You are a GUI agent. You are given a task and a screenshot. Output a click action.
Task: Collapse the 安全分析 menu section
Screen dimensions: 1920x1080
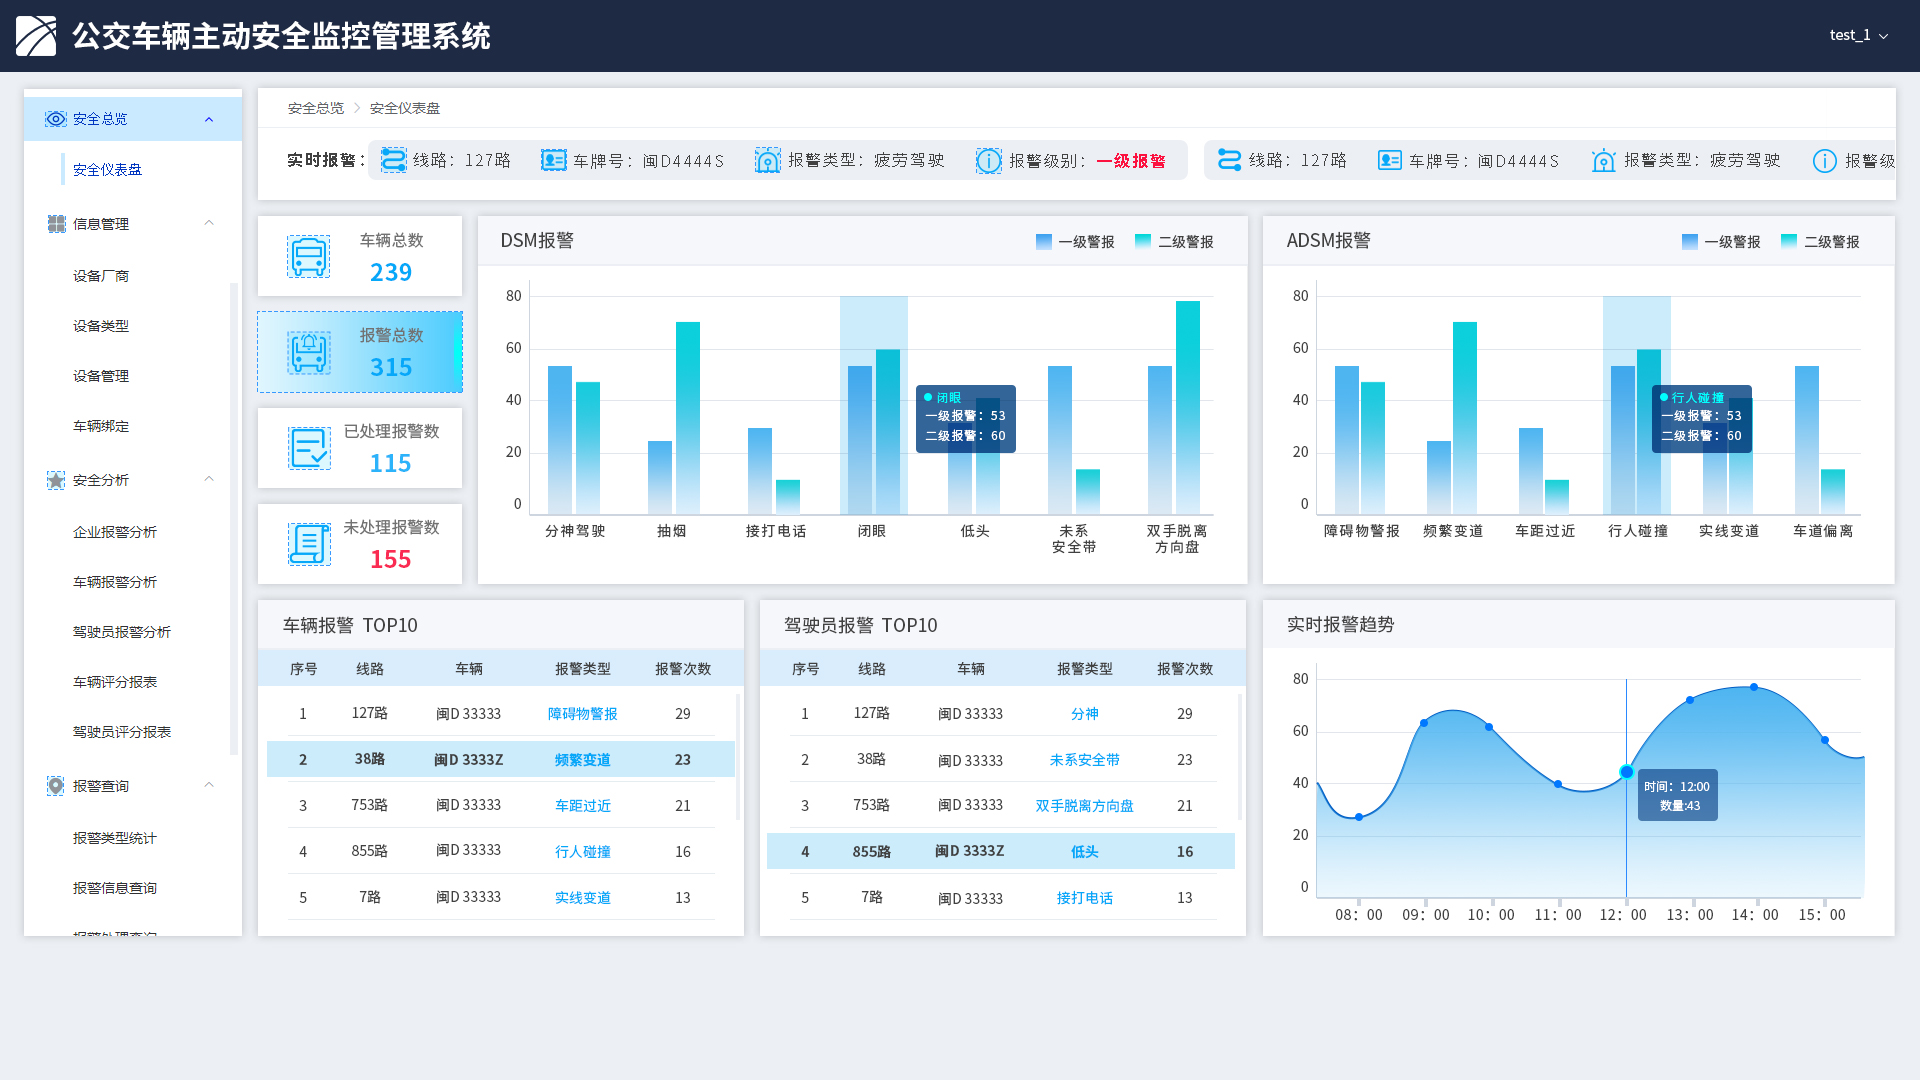pos(209,479)
